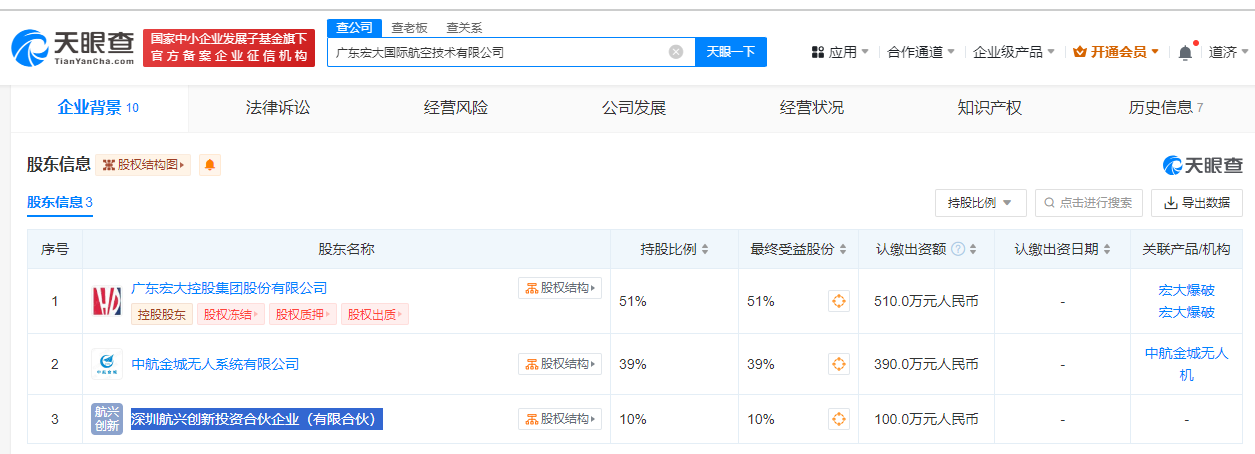Click the orange alert bell beside 股权结构图

tap(210, 165)
